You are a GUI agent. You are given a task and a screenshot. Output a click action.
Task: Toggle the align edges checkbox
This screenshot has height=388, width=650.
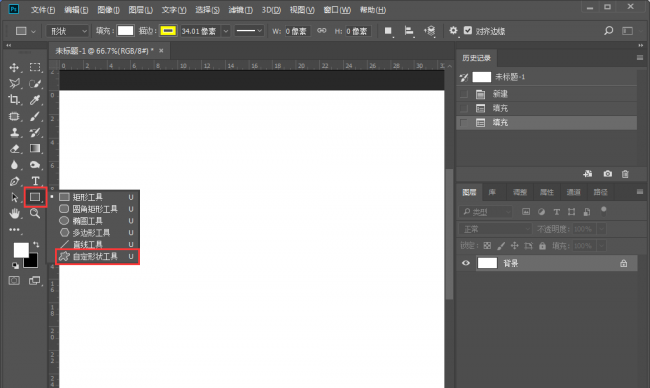[x=468, y=31]
